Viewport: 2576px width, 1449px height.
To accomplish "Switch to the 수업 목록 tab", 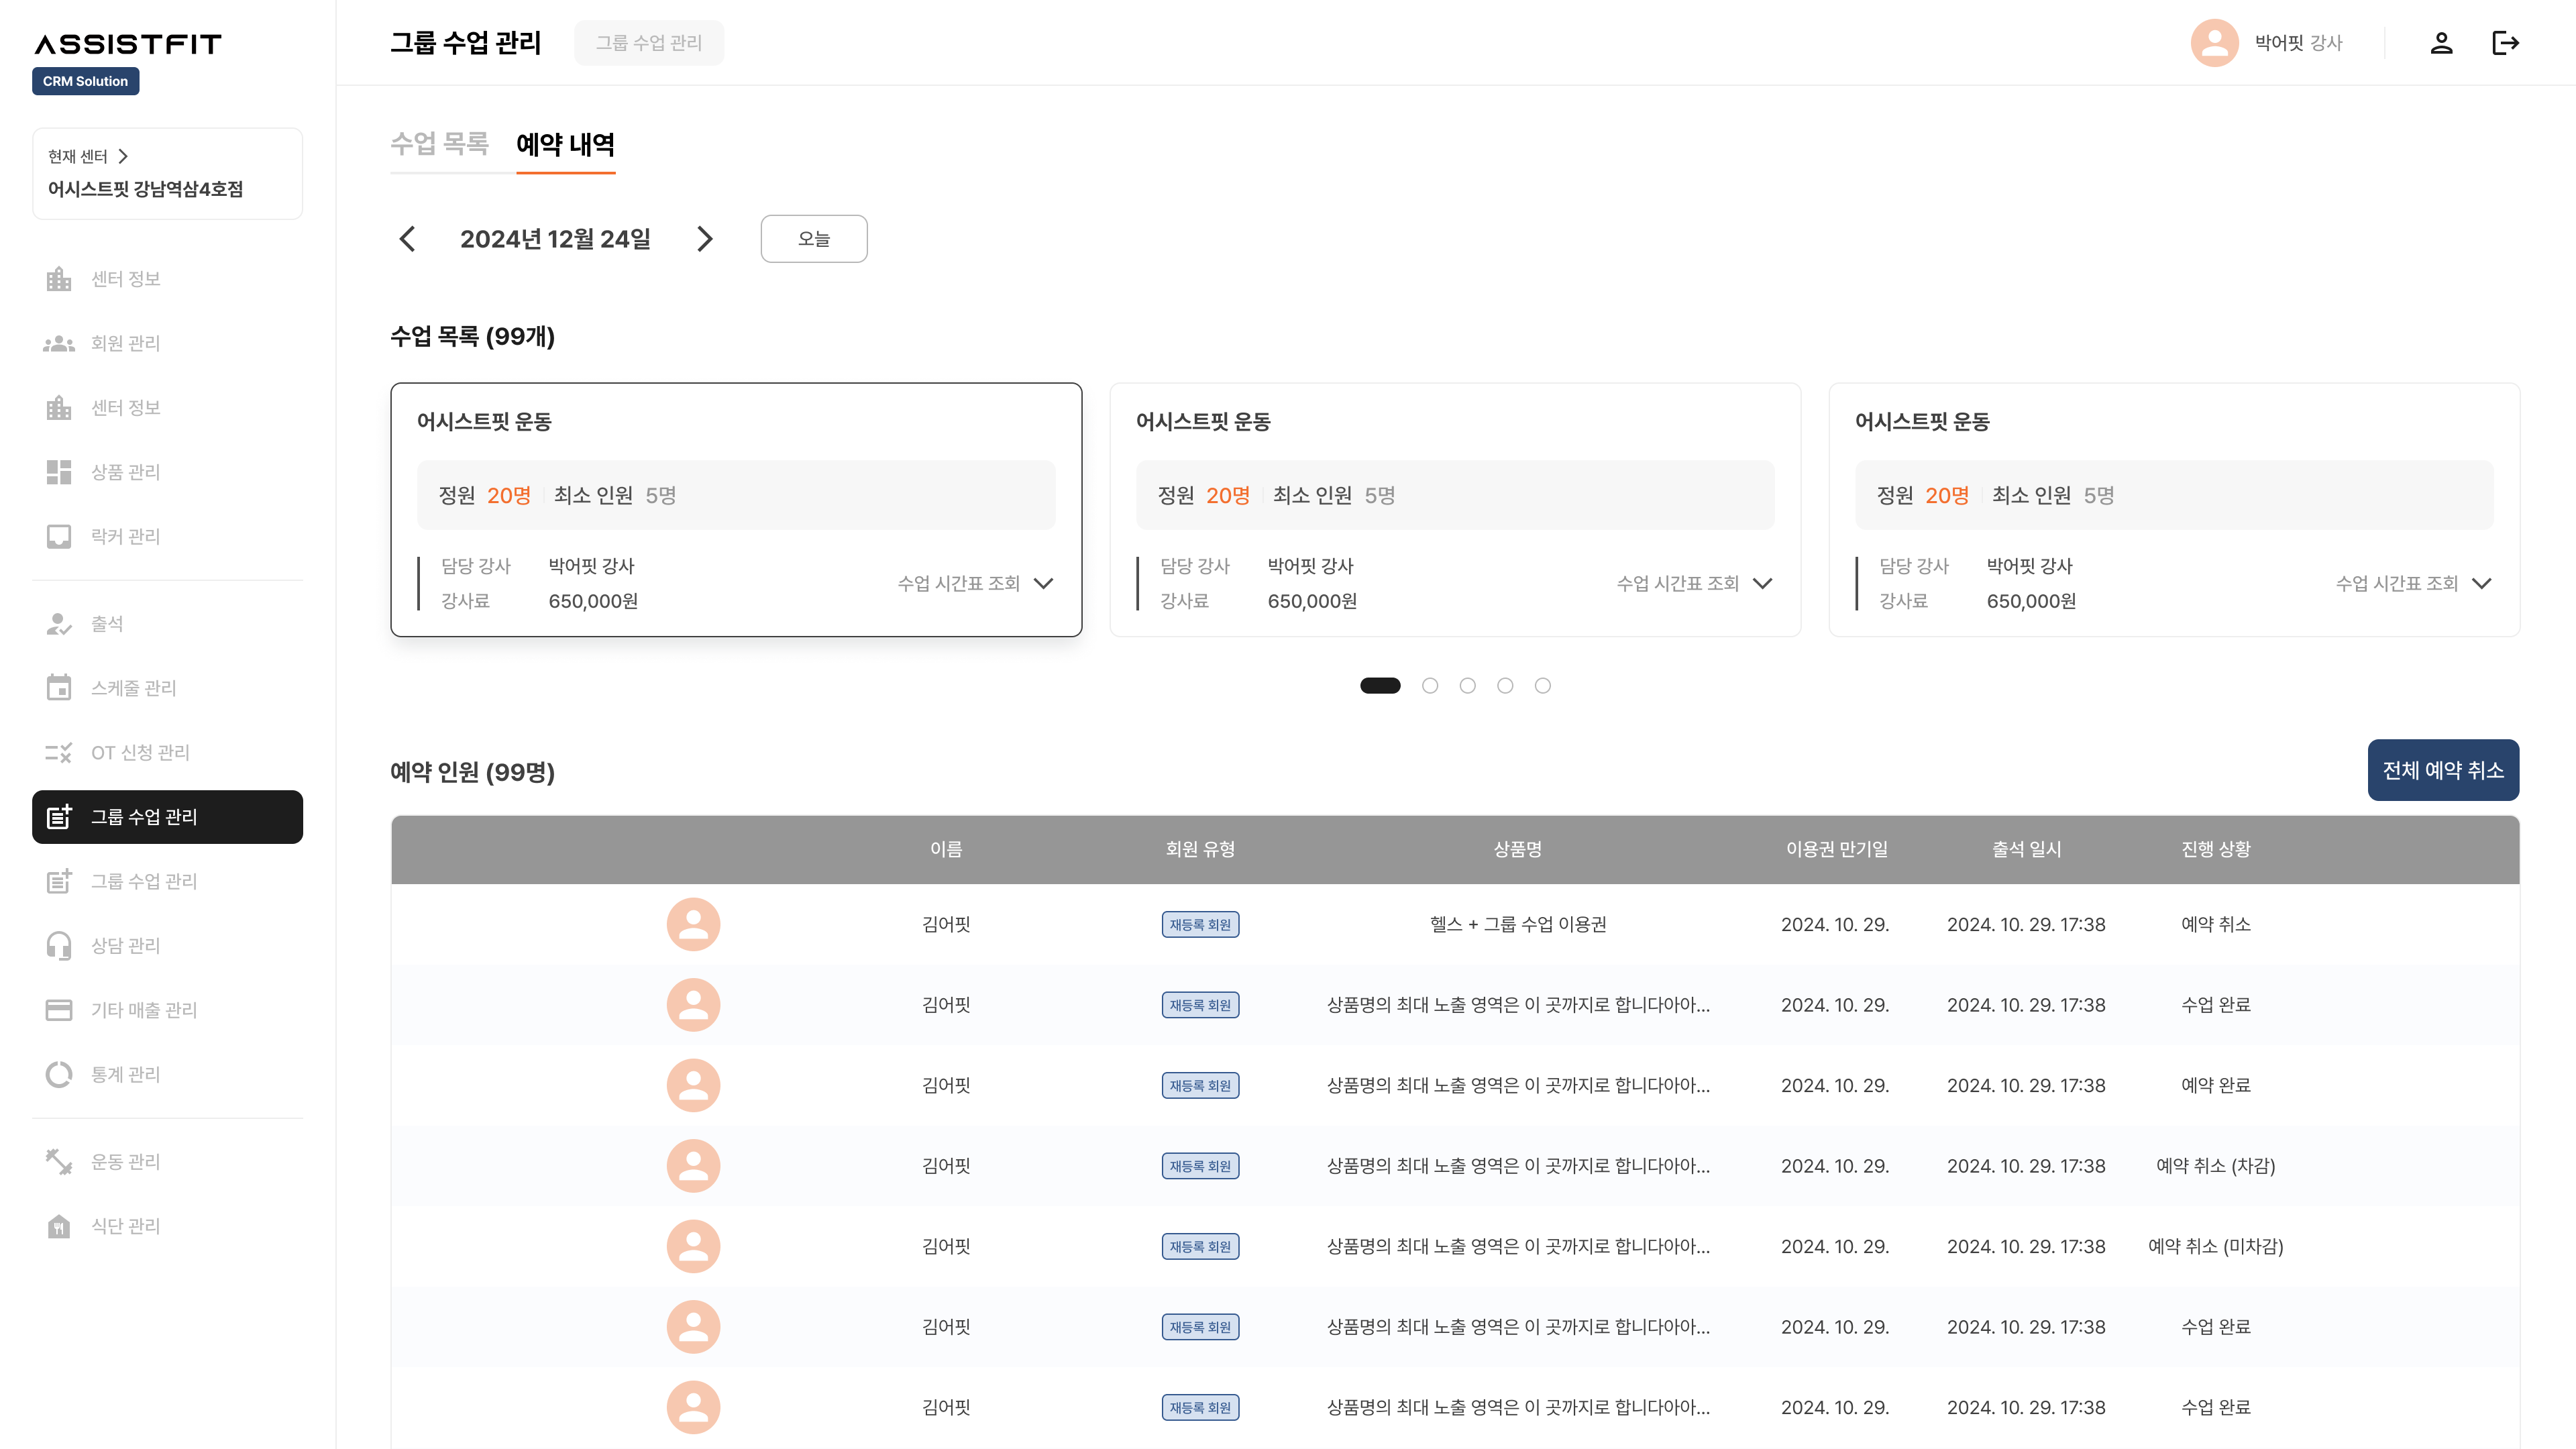I will click(441, 145).
